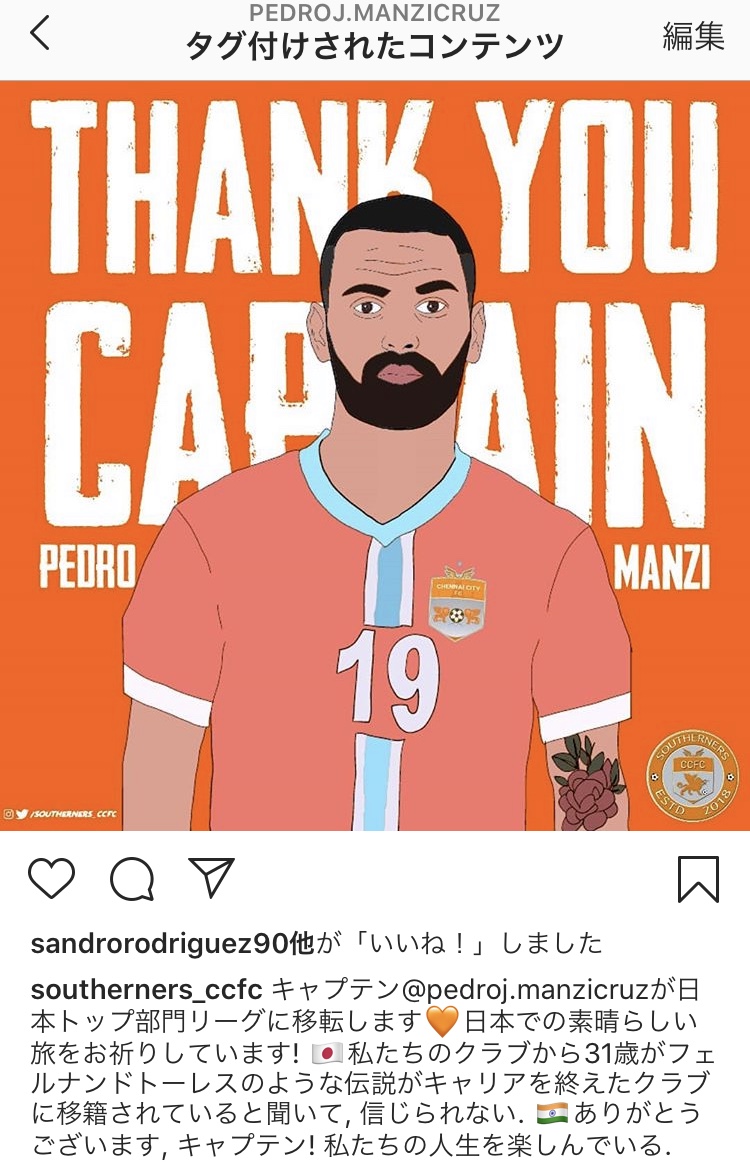The width and height of the screenshot is (750, 1165).
Task: Tap the back arrow icon
Action: tap(40, 33)
